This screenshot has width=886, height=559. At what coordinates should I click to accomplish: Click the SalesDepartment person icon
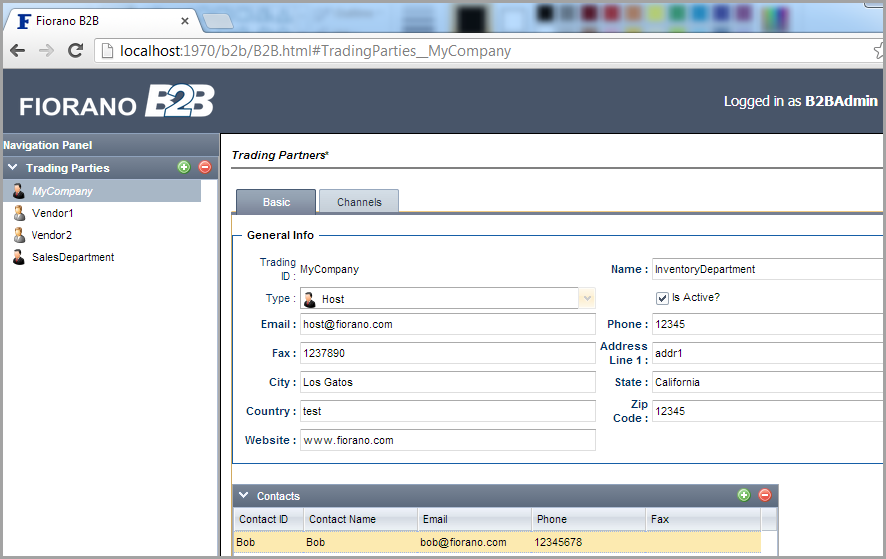pyautogui.click(x=19, y=257)
